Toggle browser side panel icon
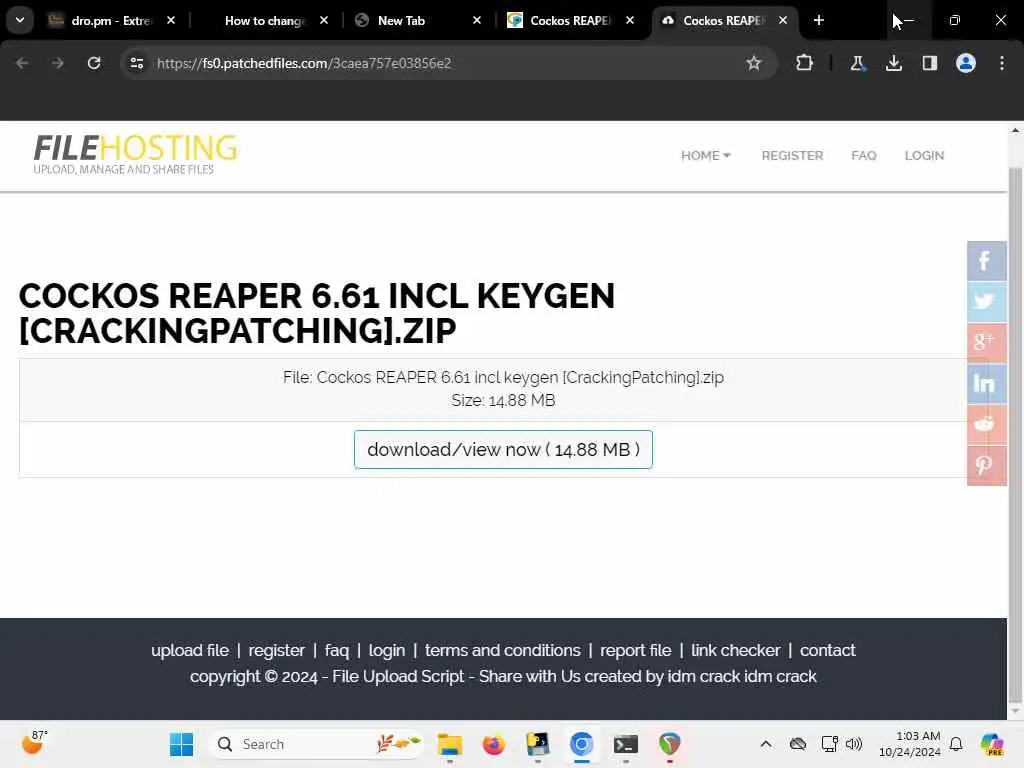 930,63
